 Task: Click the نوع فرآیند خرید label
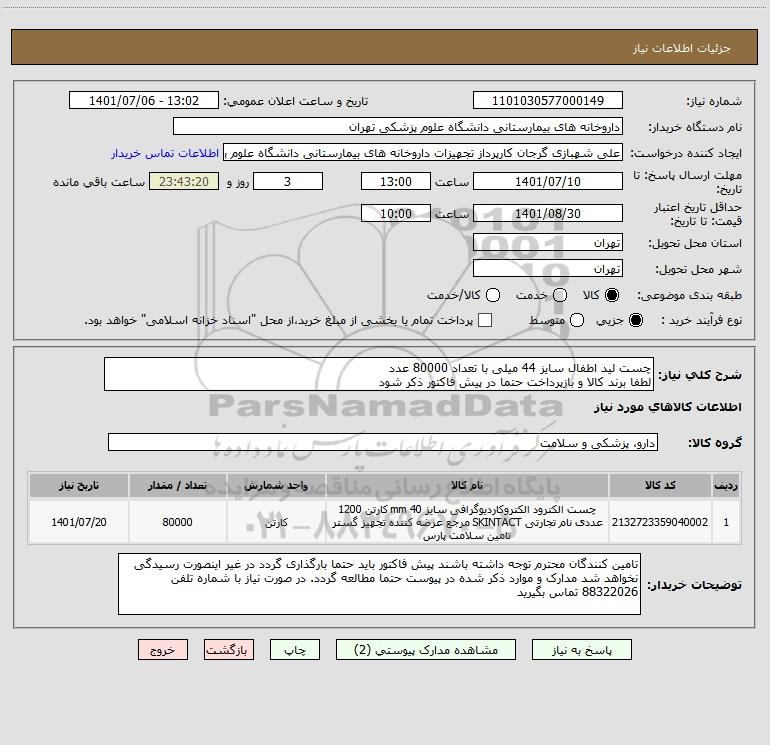[x=701, y=320]
